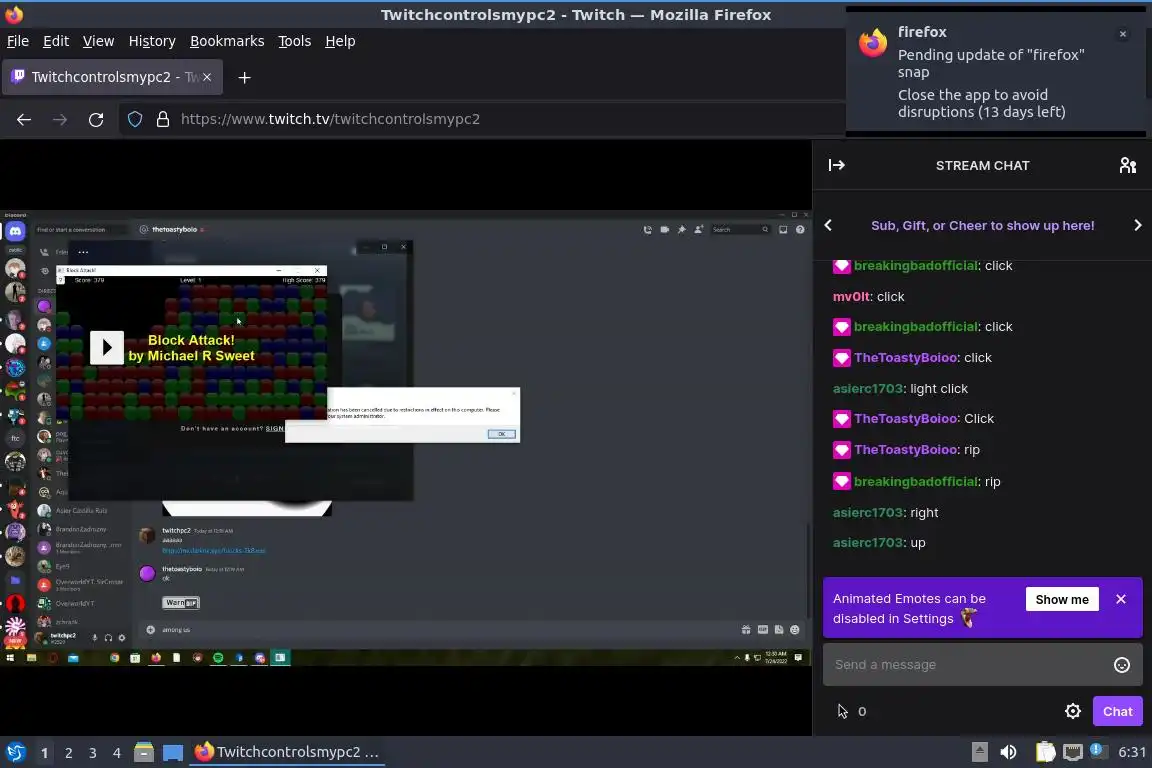
Task: Collapse the stream chat panel
Action: 837,165
